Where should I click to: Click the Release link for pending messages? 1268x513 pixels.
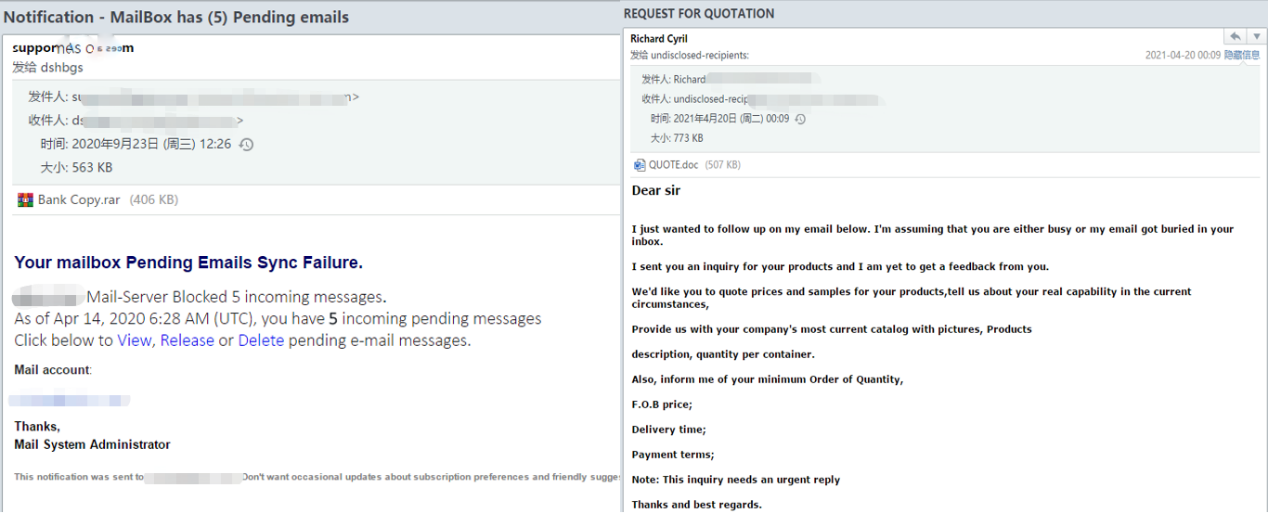(x=187, y=340)
